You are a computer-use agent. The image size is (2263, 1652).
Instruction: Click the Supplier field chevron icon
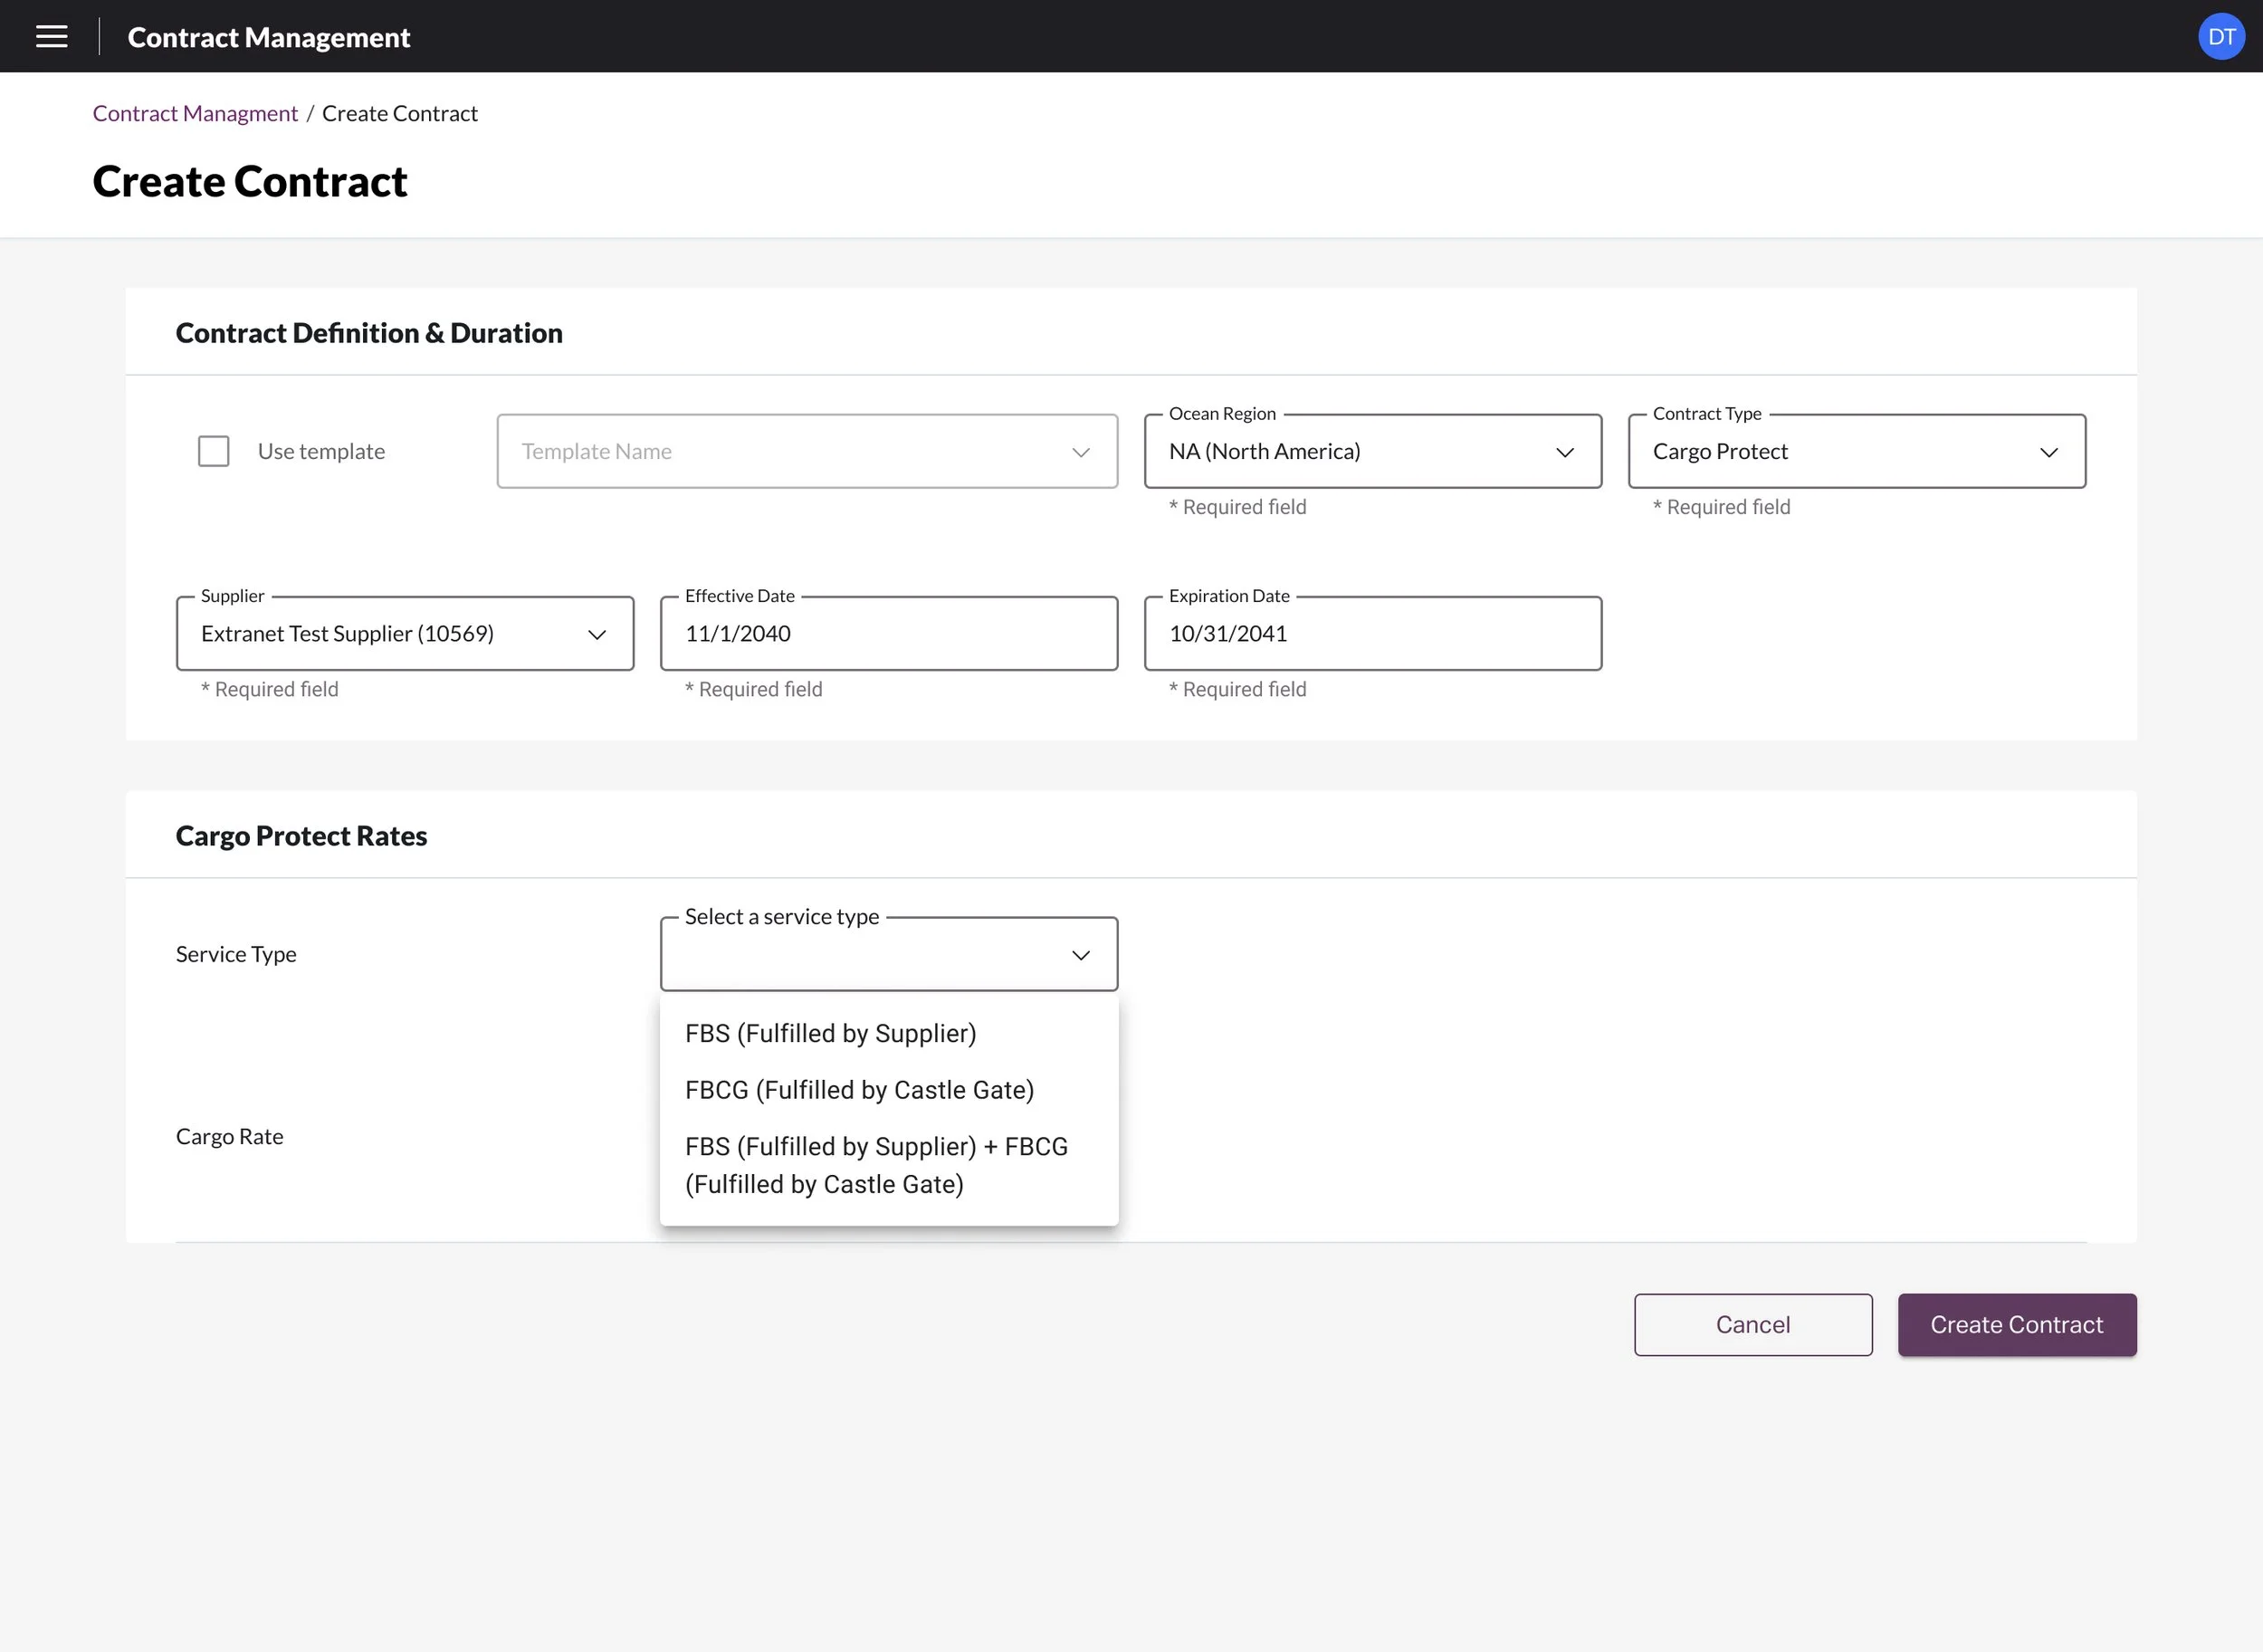click(596, 634)
